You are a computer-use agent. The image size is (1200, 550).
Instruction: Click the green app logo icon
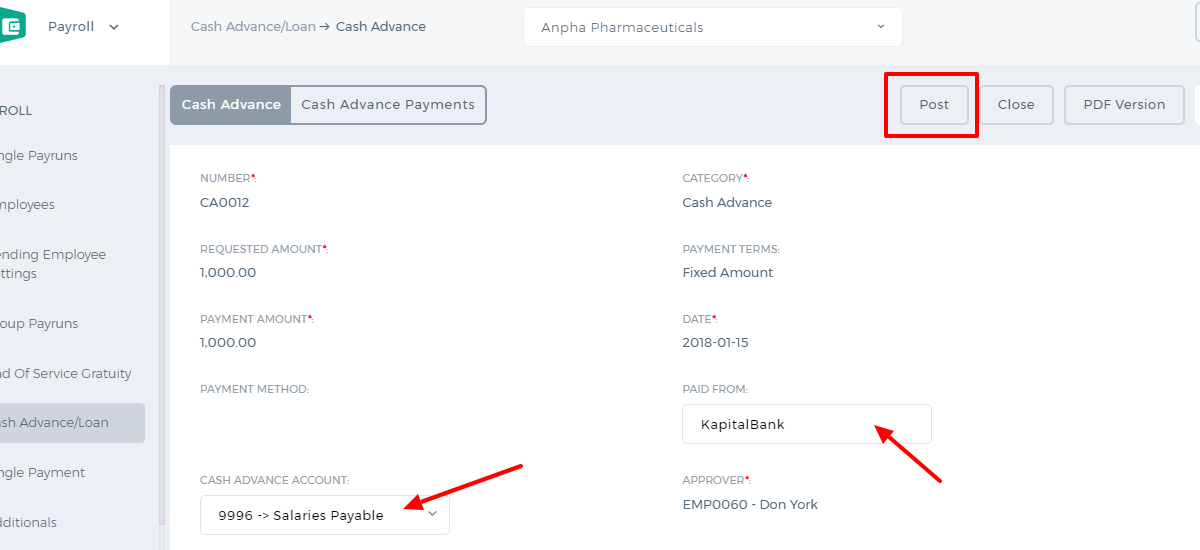point(12,27)
